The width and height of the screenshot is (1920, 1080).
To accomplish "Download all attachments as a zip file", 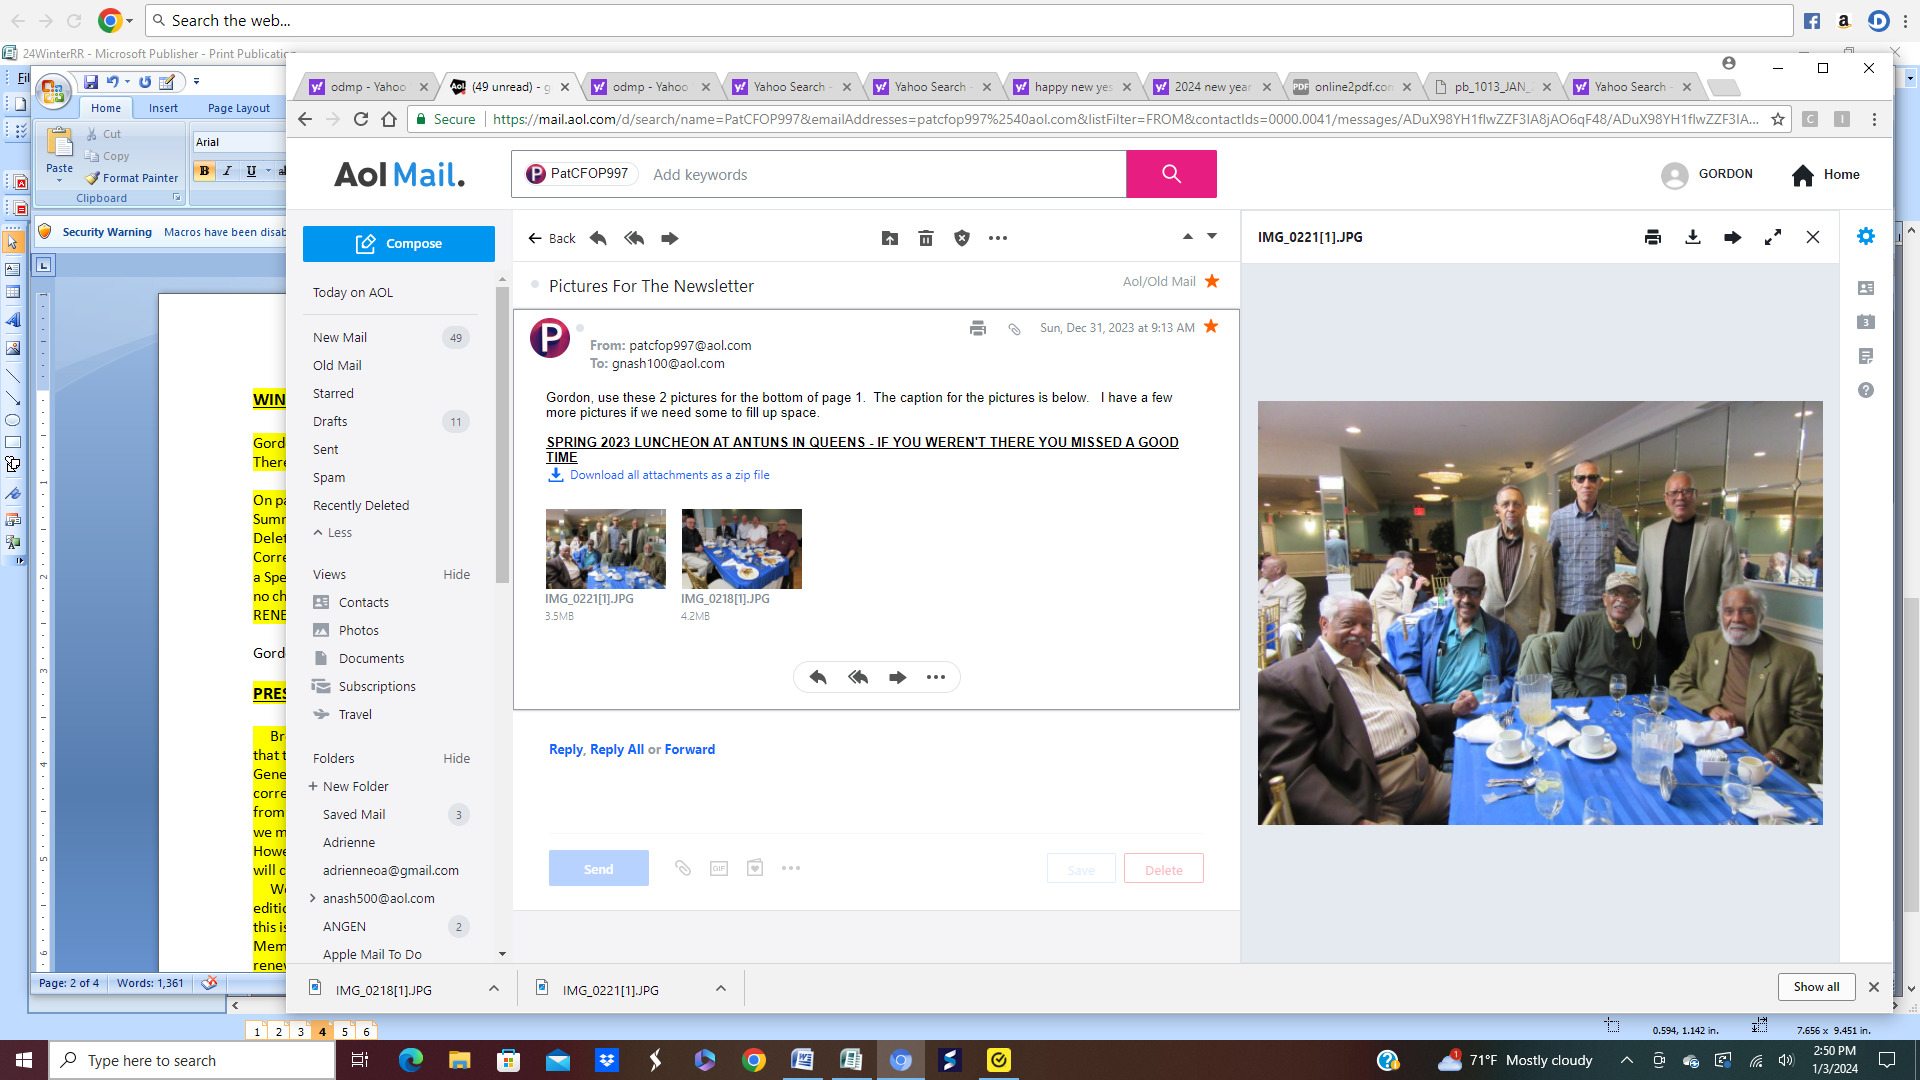I will pyautogui.click(x=669, y=475).
